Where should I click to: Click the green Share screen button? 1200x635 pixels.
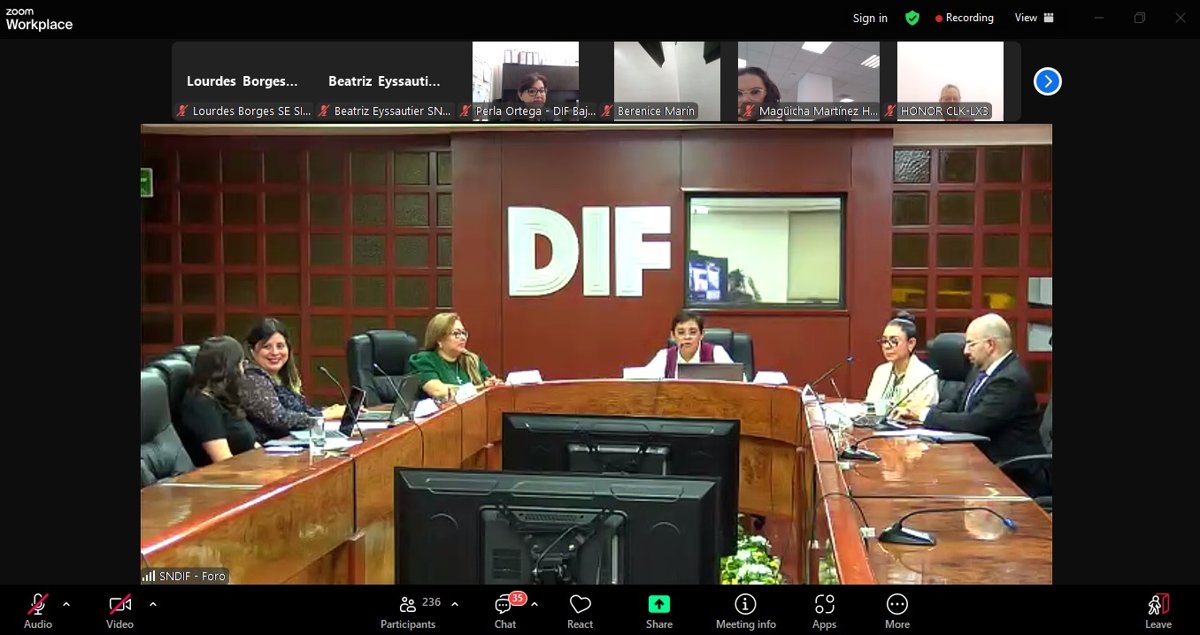pyautogui.click(x=659, y=610)
